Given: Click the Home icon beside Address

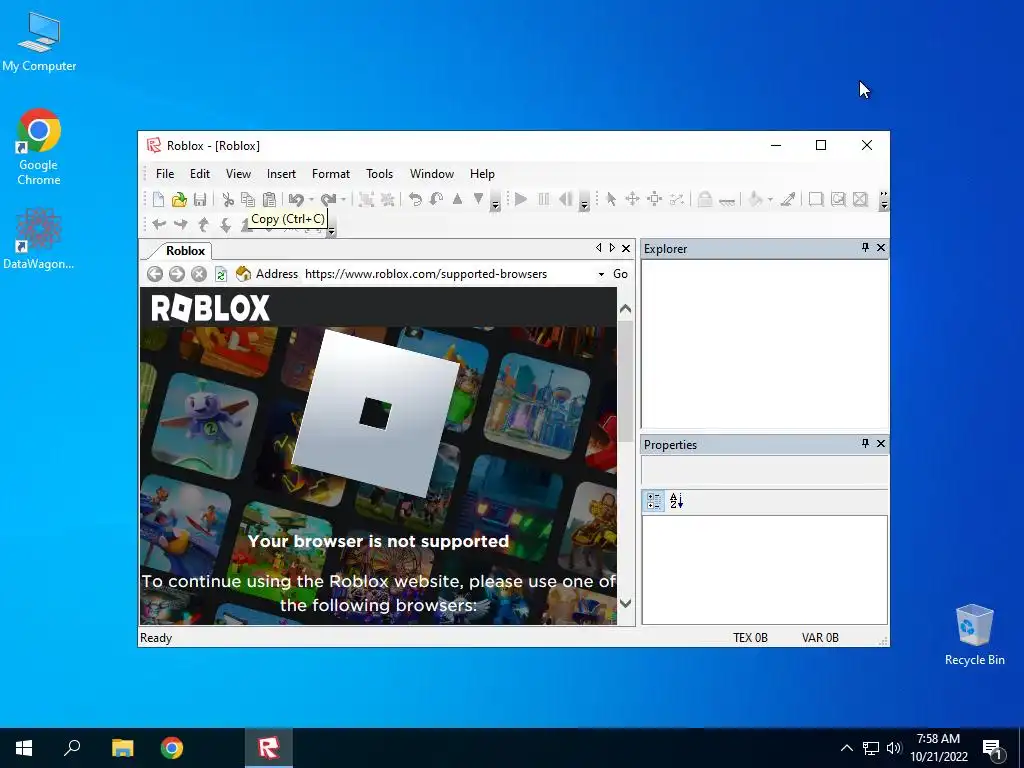Looking at the screenshot, I should pyautogui.click(x=243, y=274).
